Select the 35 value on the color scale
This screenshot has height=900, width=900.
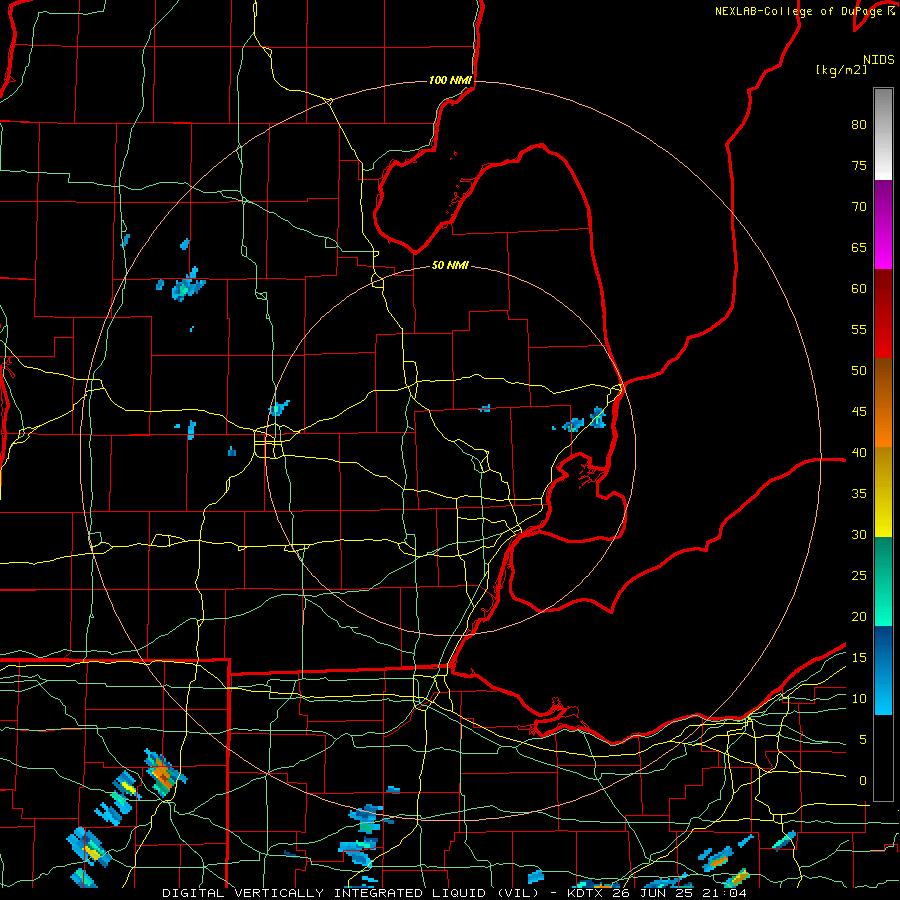coord(859,494)
